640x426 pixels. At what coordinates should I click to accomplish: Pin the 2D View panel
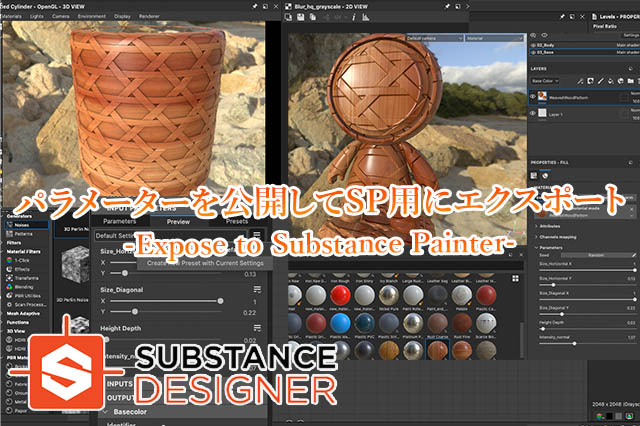[448, 6]
